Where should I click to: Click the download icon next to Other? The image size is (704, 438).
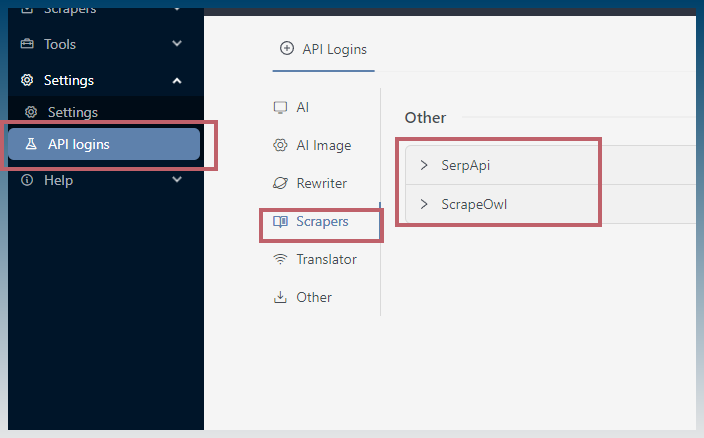point(280,297)
